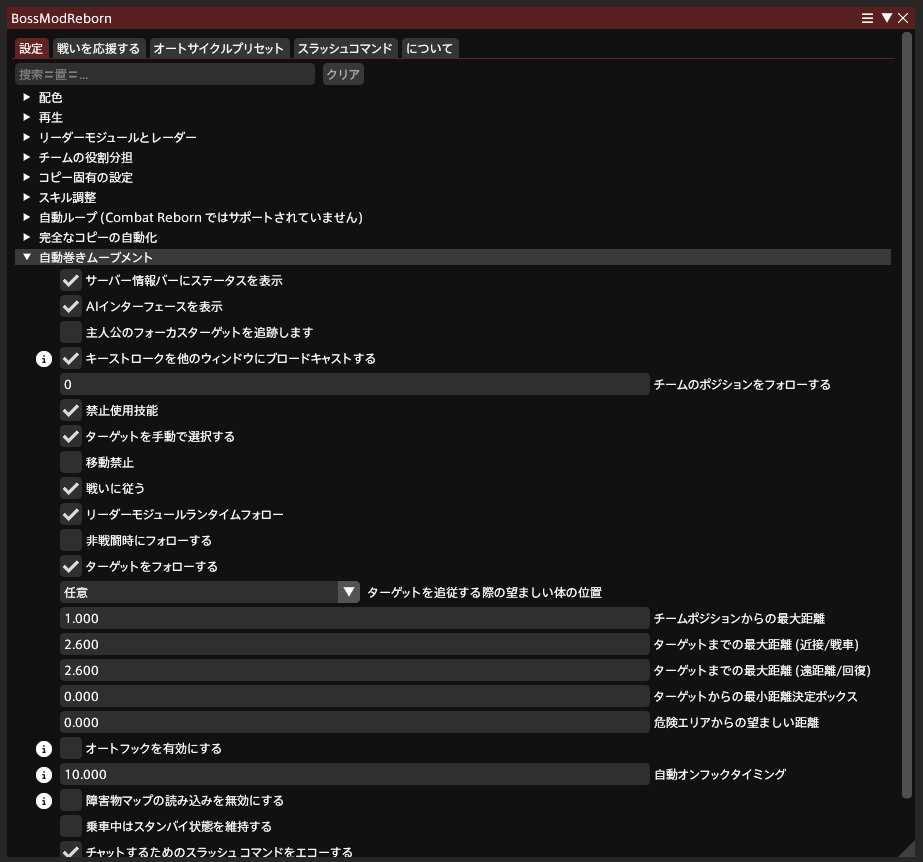
Task: Click ターゲットからの最小距離決定ボックス field
Action: pos(355,696)
